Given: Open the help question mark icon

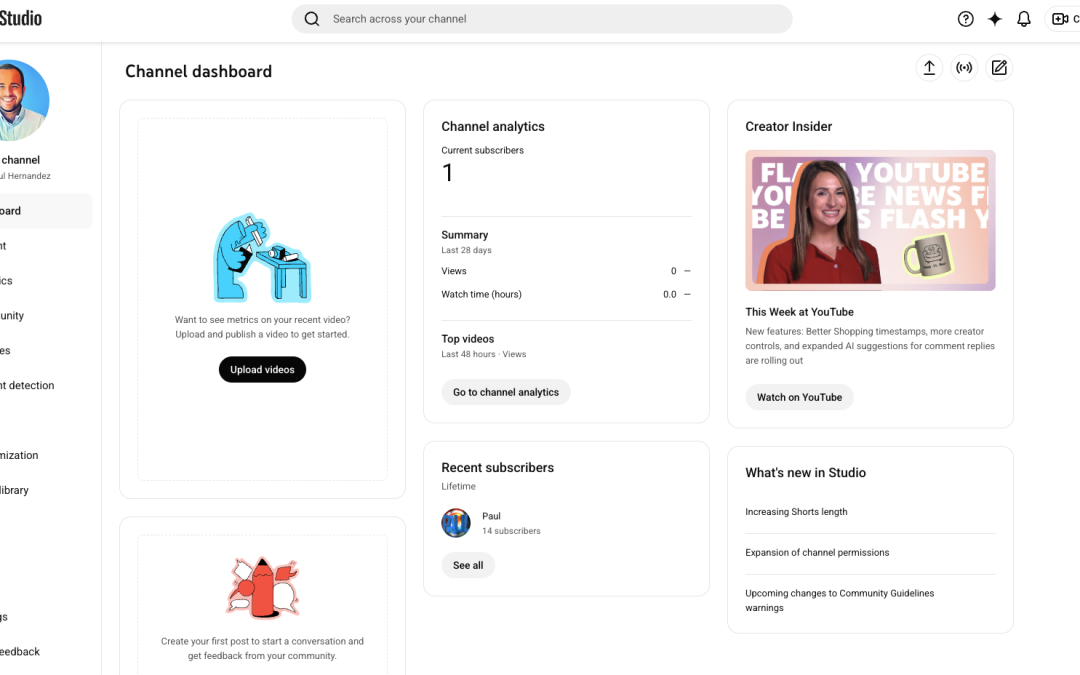Looking at the screenshot, I should pos(965,18).
